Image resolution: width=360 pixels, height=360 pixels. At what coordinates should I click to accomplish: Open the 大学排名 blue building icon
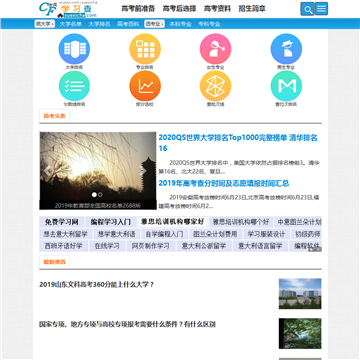74,49
